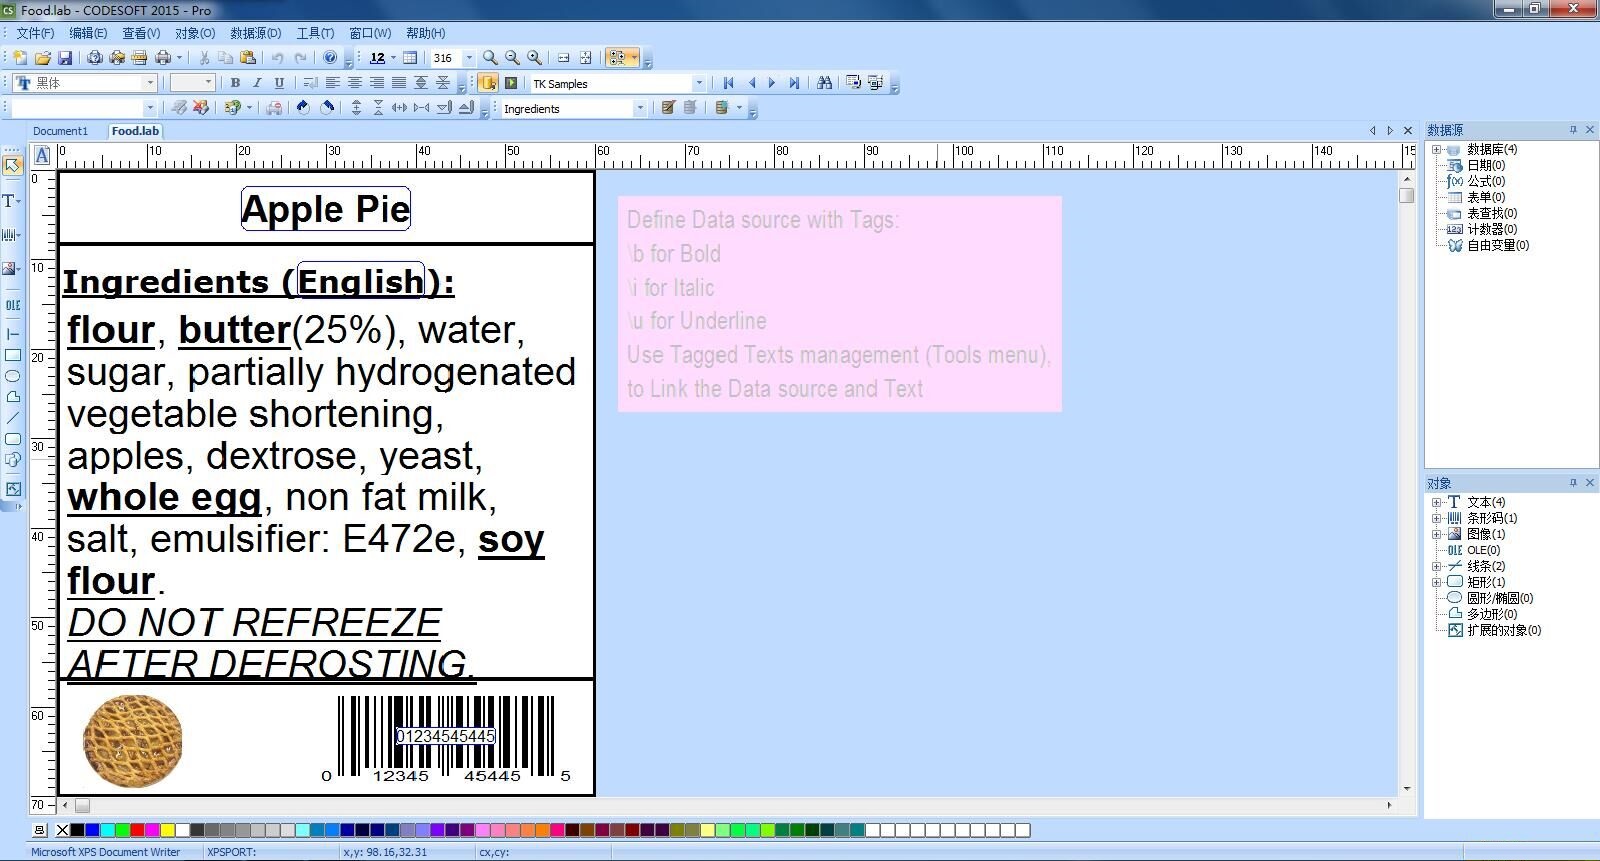Cut selection with the scissors icon
The image size is (1600, 861).
click(205, 58)
